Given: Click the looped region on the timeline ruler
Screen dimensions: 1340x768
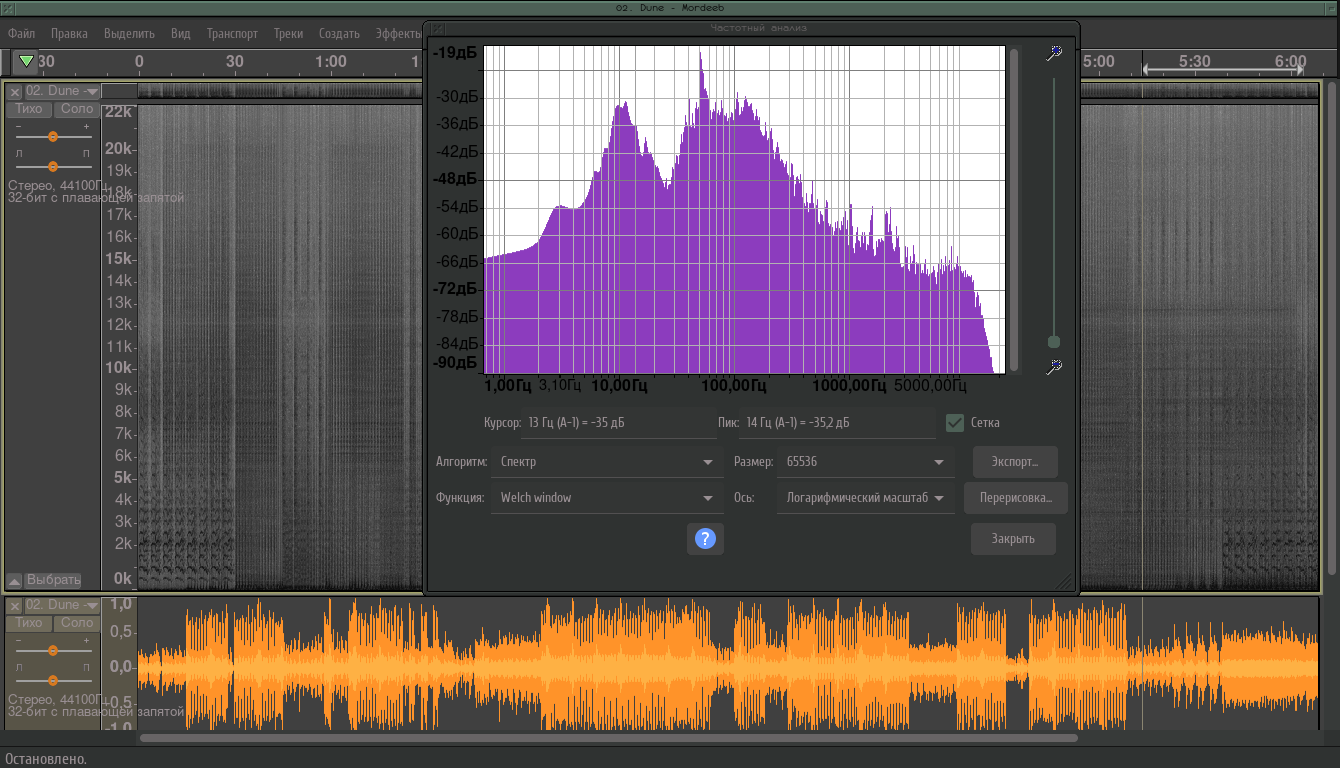Looking at the screenshot, I should [x=1225, y=68].
